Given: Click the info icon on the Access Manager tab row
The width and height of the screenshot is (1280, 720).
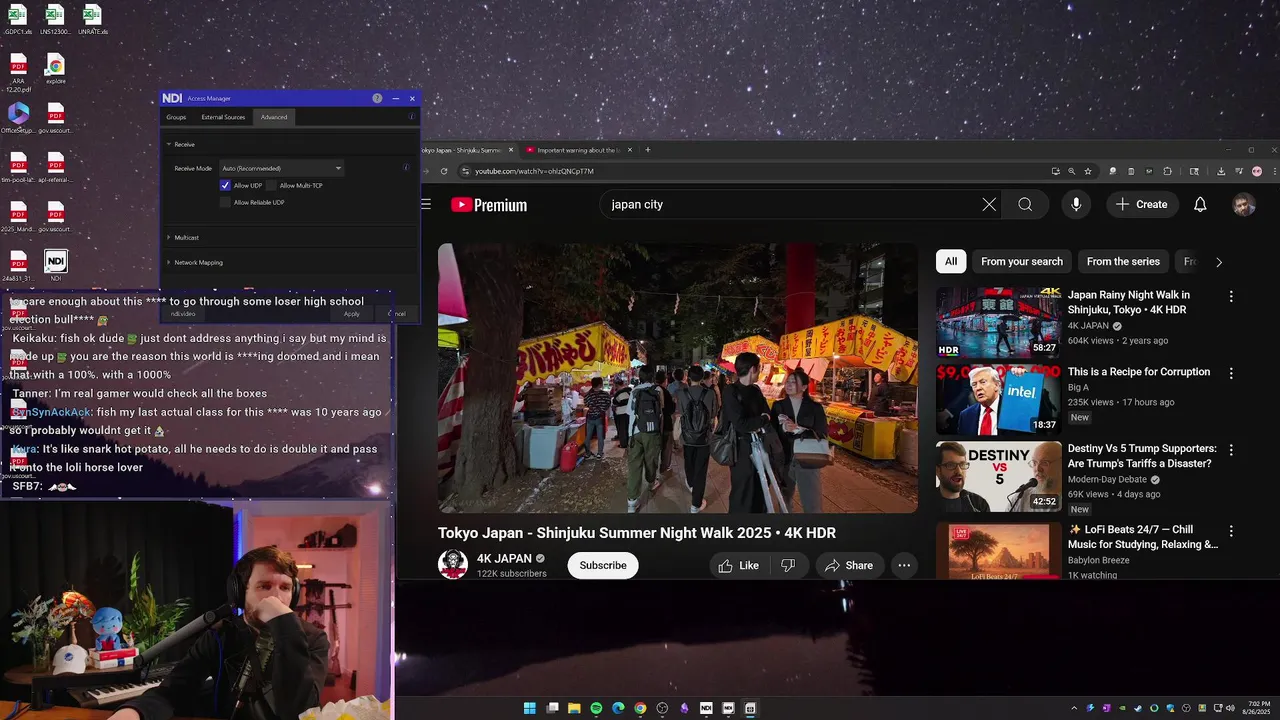Looking at the screenshot, I should (x=411, y=117).
